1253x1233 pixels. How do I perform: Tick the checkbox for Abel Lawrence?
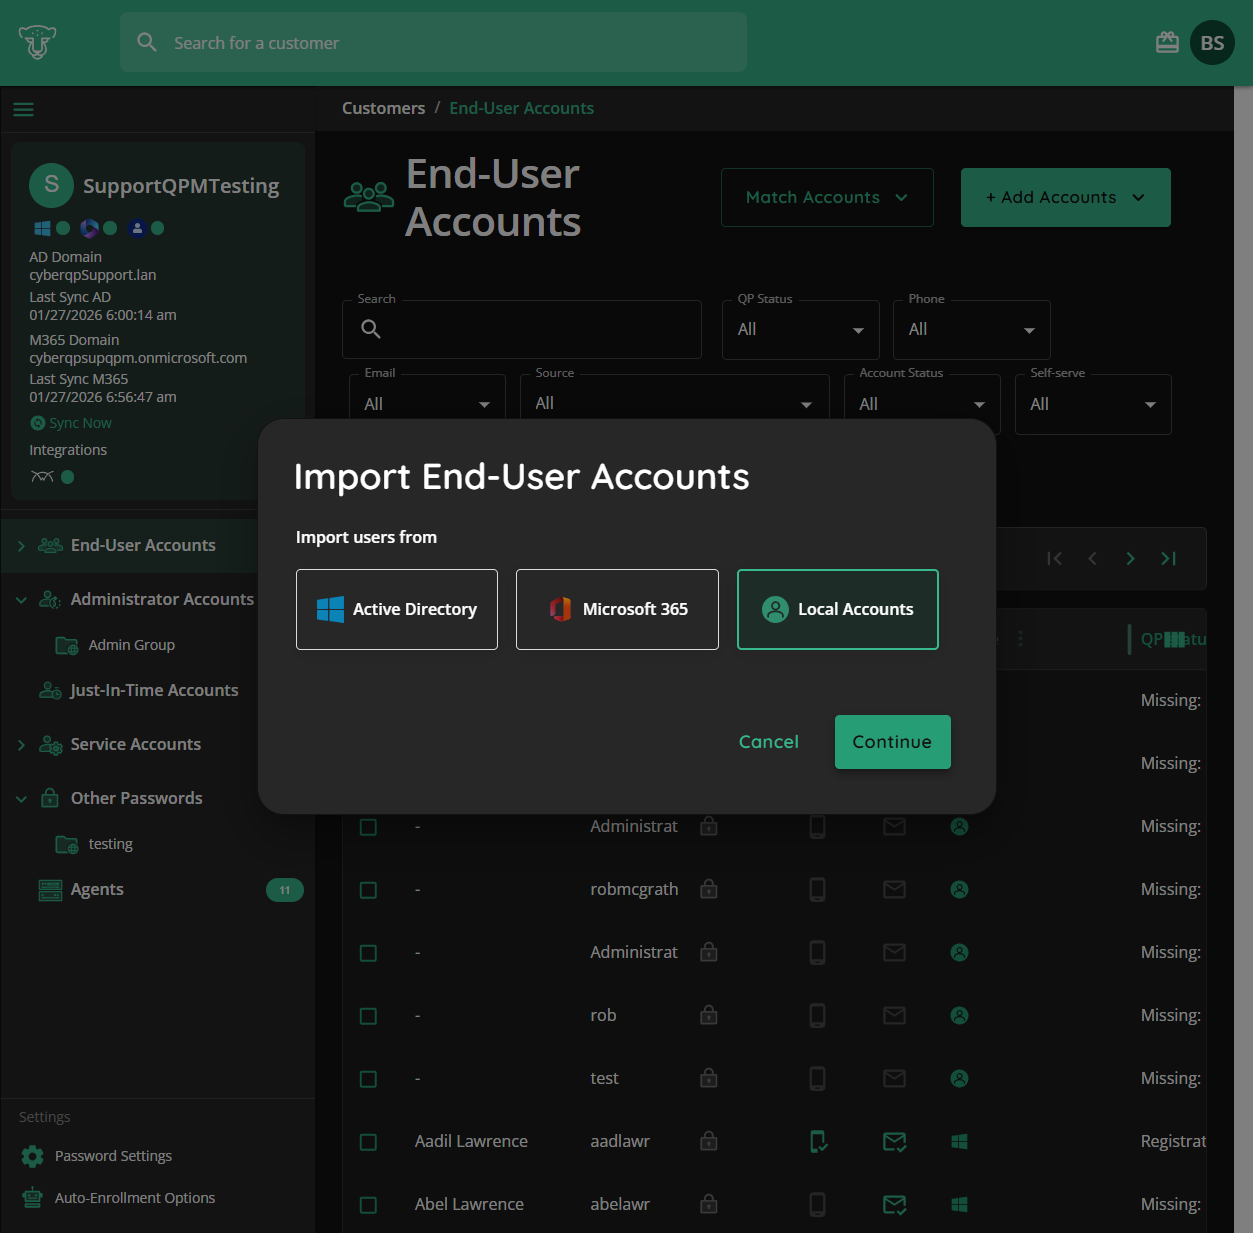pos(368,1205)
